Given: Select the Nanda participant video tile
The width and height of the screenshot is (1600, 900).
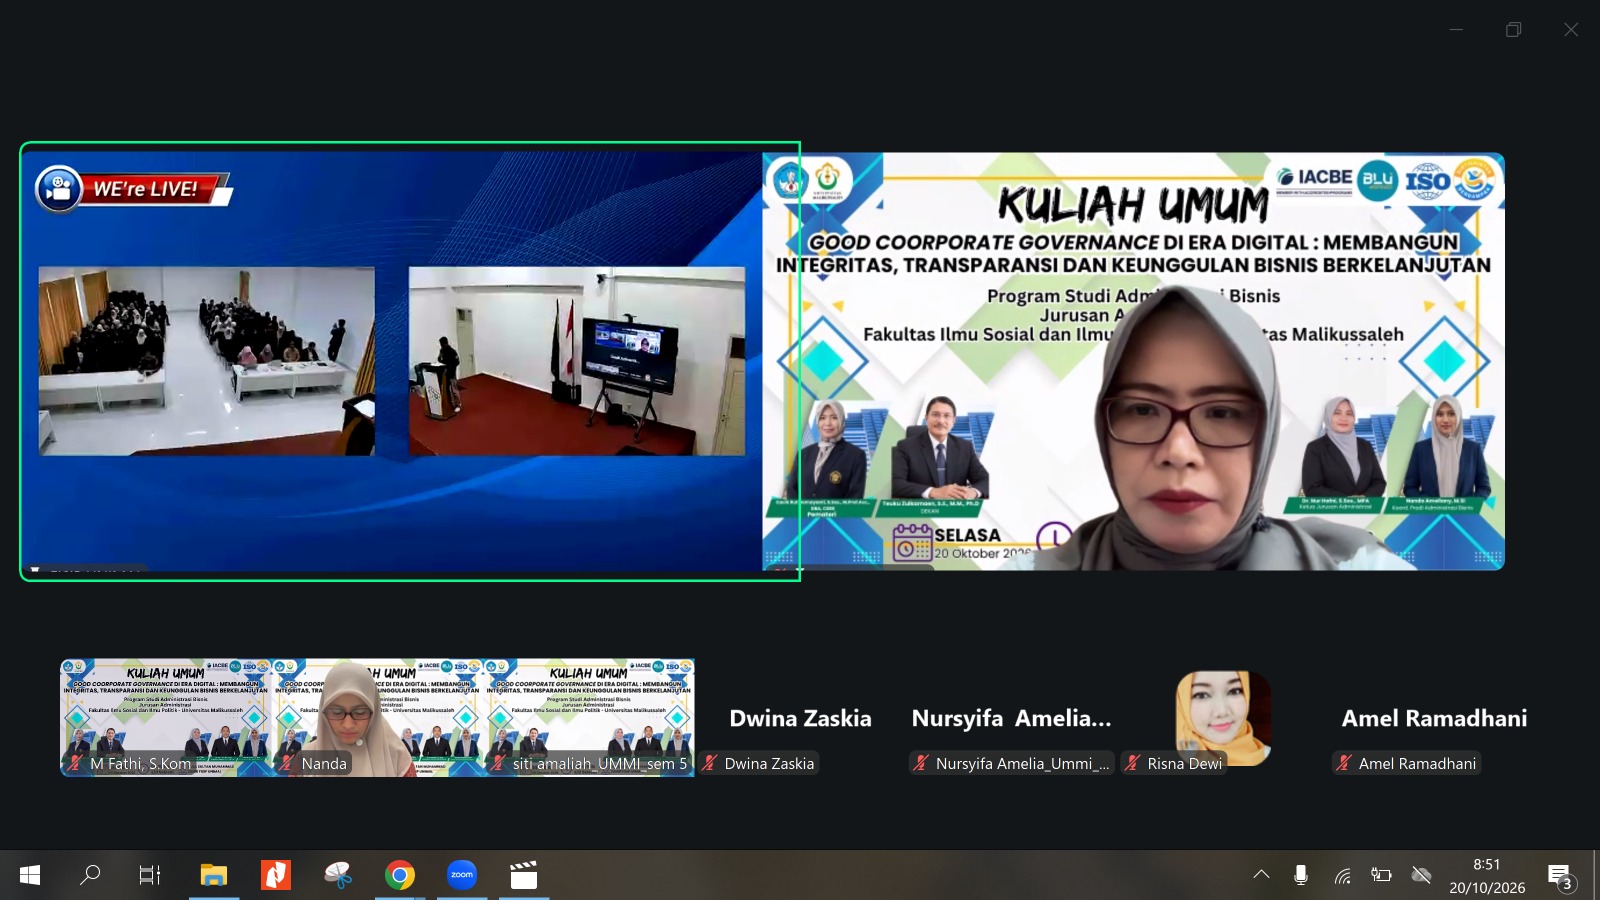Looking at the screenshot, I should coord(377,718).
